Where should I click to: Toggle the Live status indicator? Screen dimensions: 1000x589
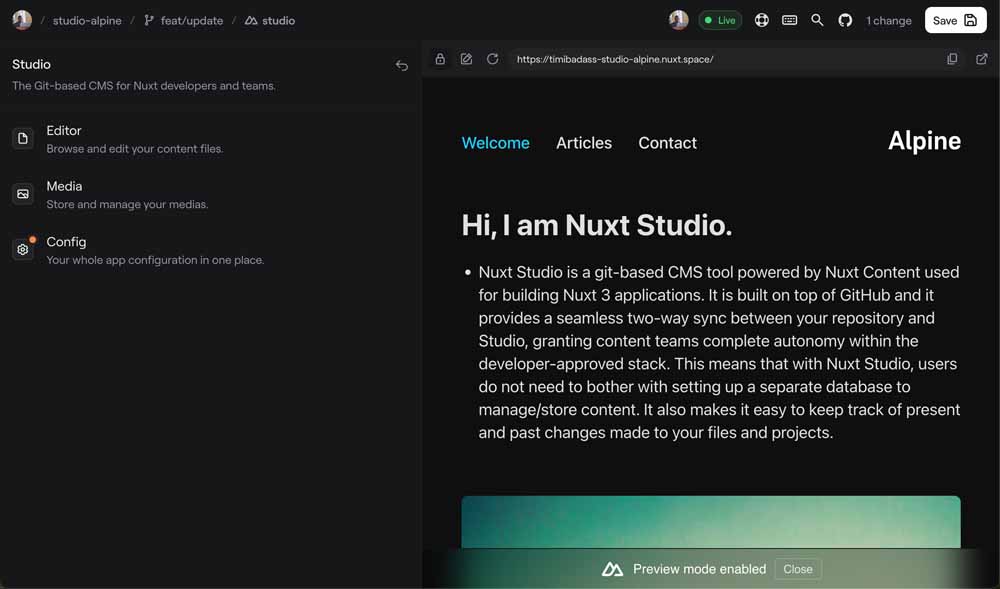[719, 19]
